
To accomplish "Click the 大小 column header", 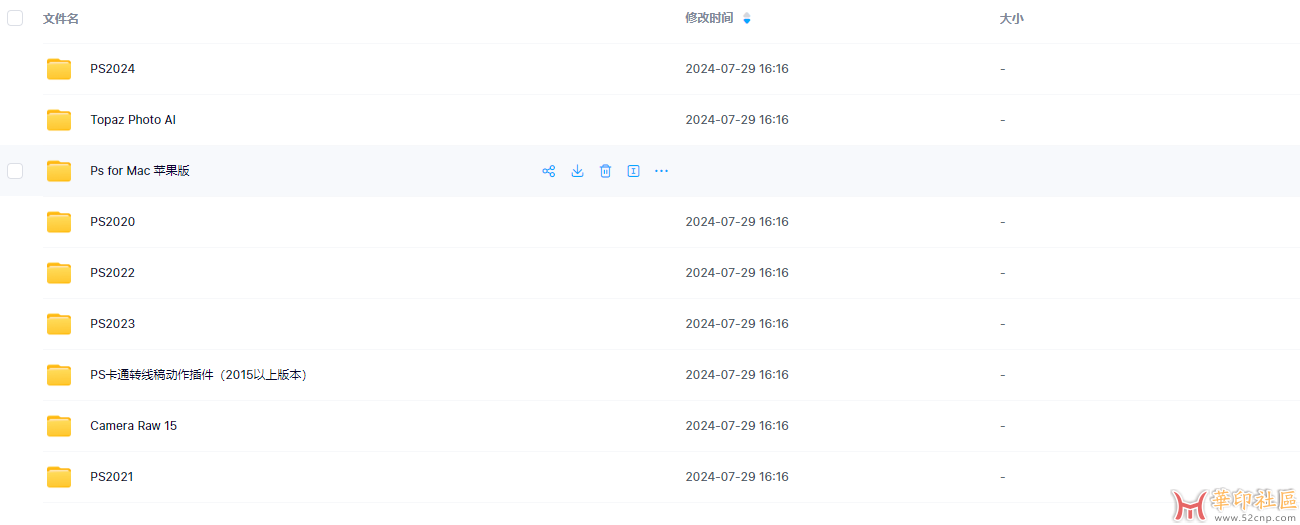I will [1011, 18].
